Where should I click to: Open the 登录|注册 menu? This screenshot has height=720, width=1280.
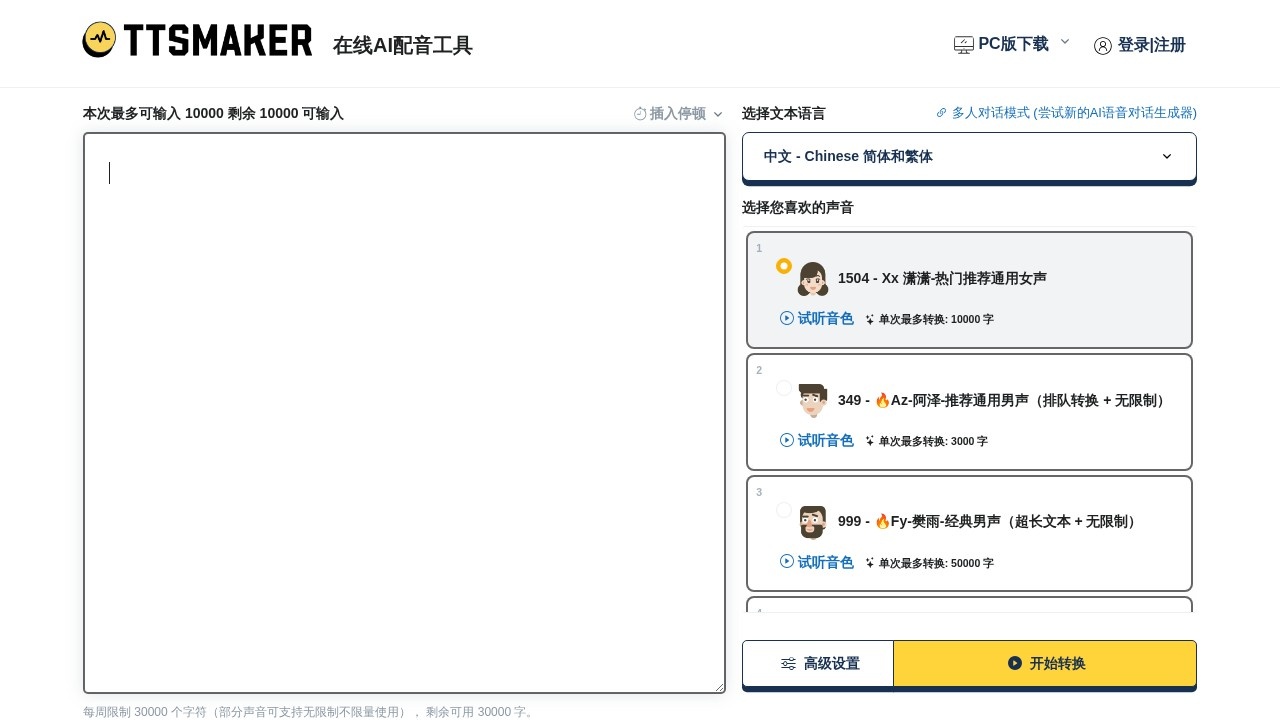1152,46
